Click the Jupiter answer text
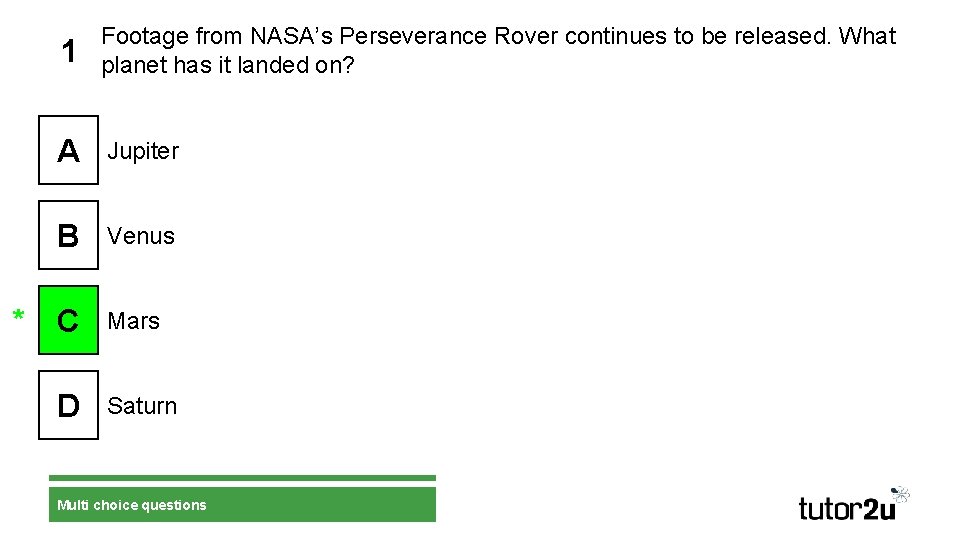The width and height of the screenshot is (960, 540). pyautogui.click(x=143, y=151)
